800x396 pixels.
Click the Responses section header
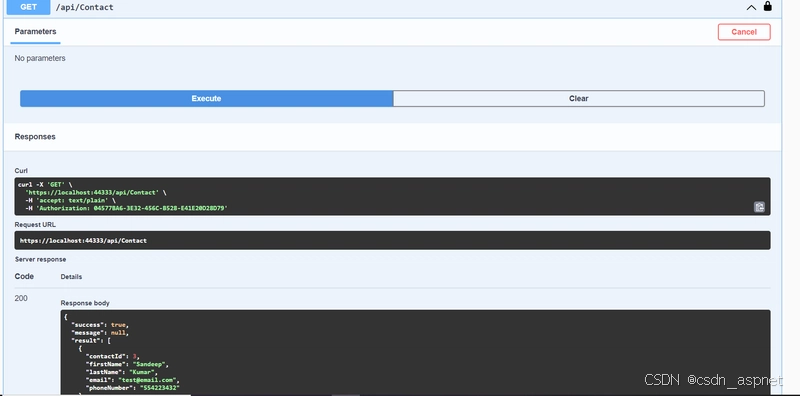35,137
